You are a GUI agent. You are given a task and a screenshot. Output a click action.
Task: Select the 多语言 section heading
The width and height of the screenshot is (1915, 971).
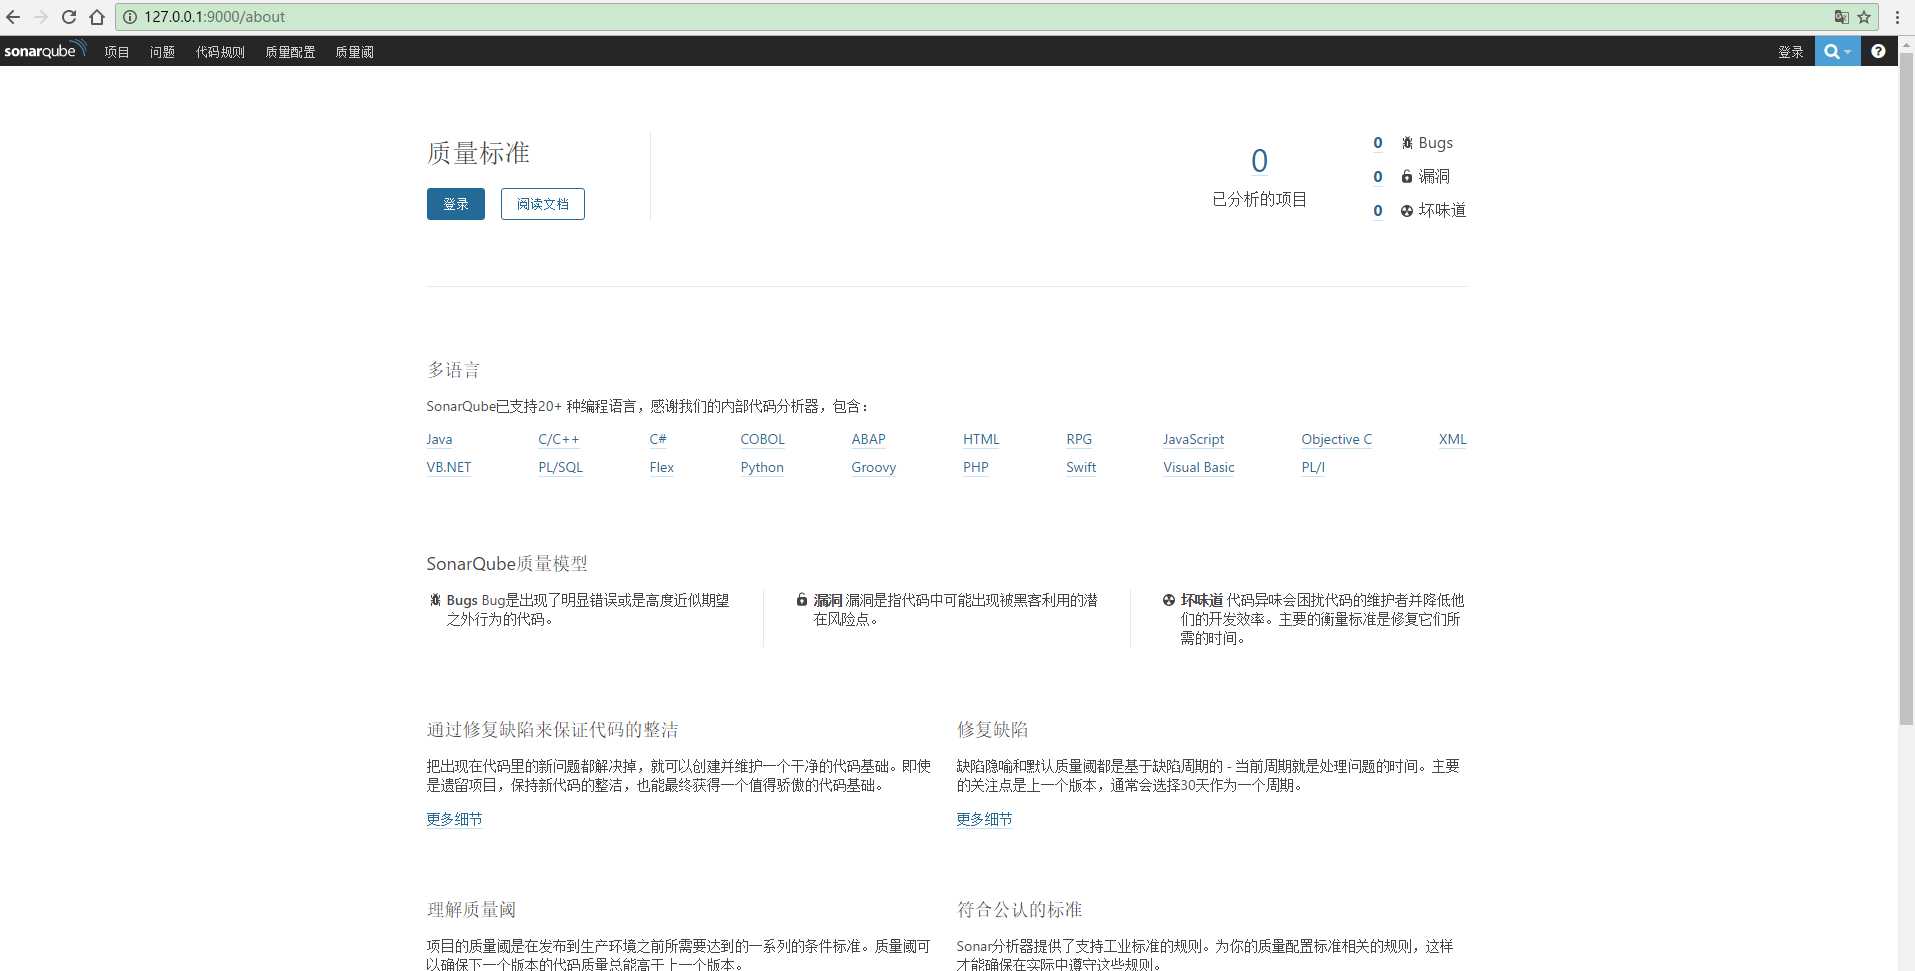click(x=453, y=370)
